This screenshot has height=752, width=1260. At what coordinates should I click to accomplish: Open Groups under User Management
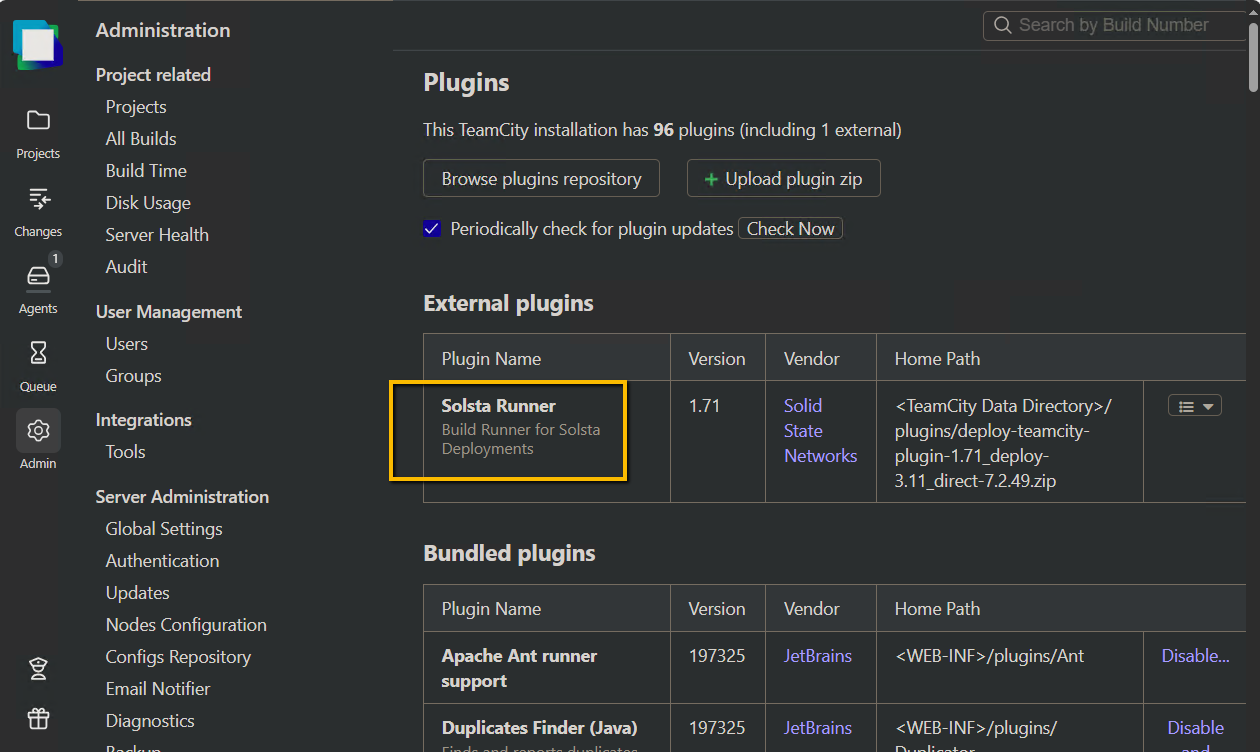click(133, 376)
